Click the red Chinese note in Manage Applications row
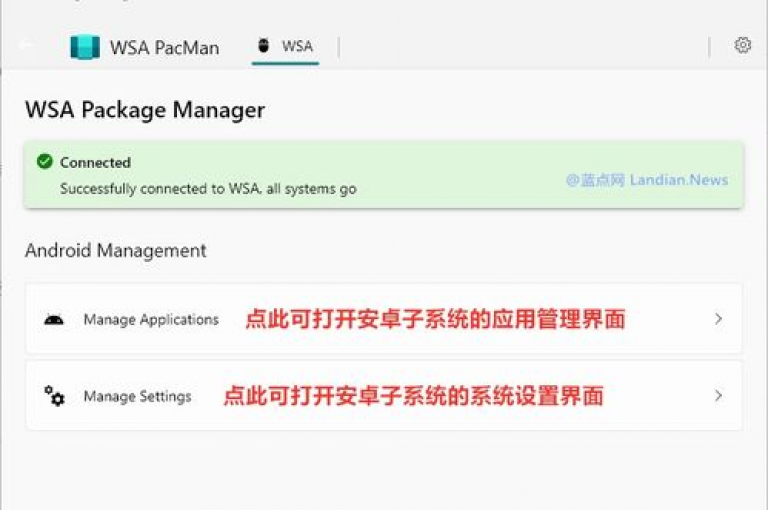This screenshot has width=768, height=510. (435, 319)
